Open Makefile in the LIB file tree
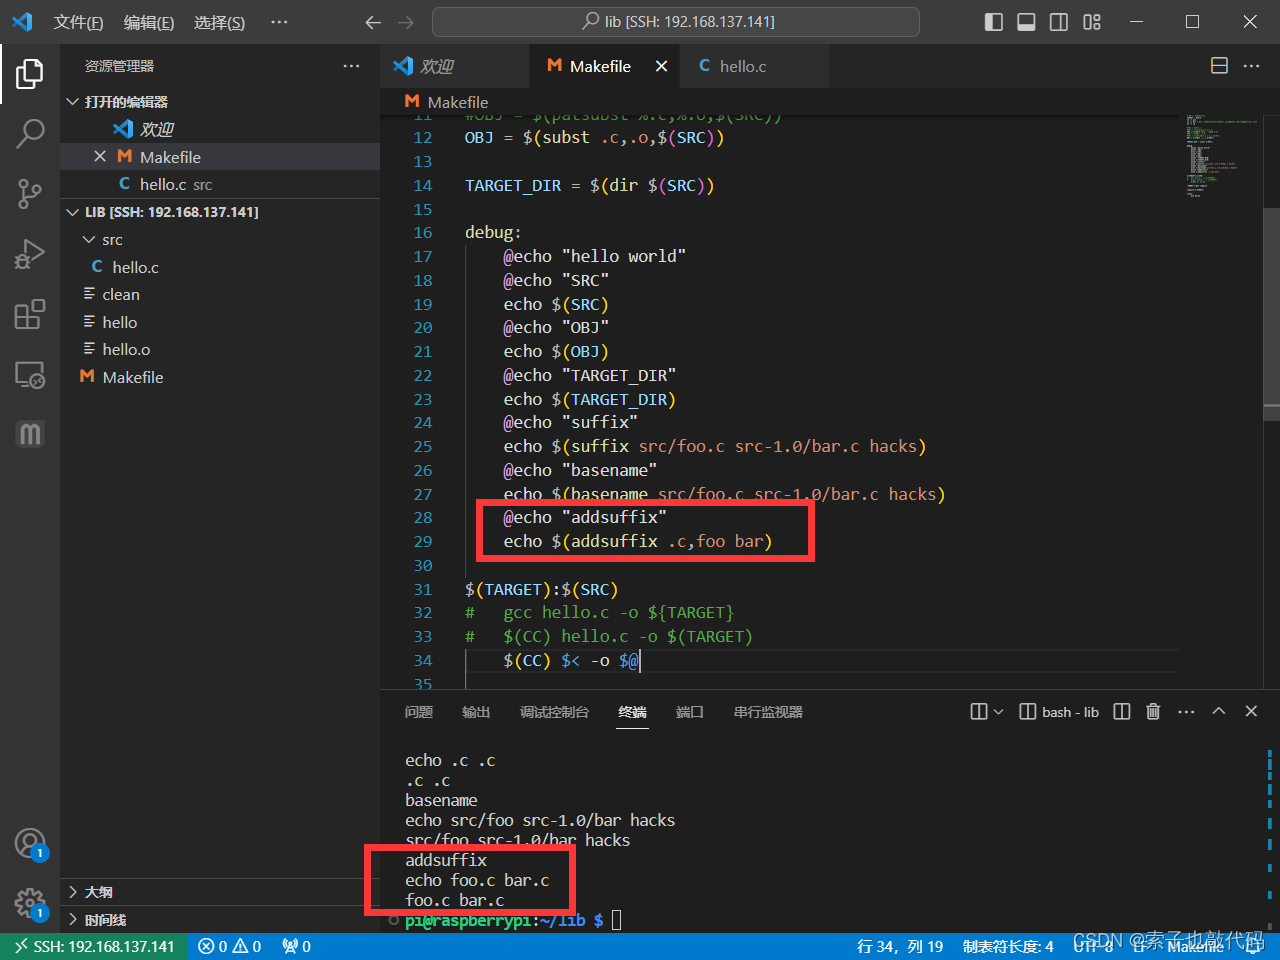Image resolution: width=1280 pixels, height=960 pixels. 220,377
